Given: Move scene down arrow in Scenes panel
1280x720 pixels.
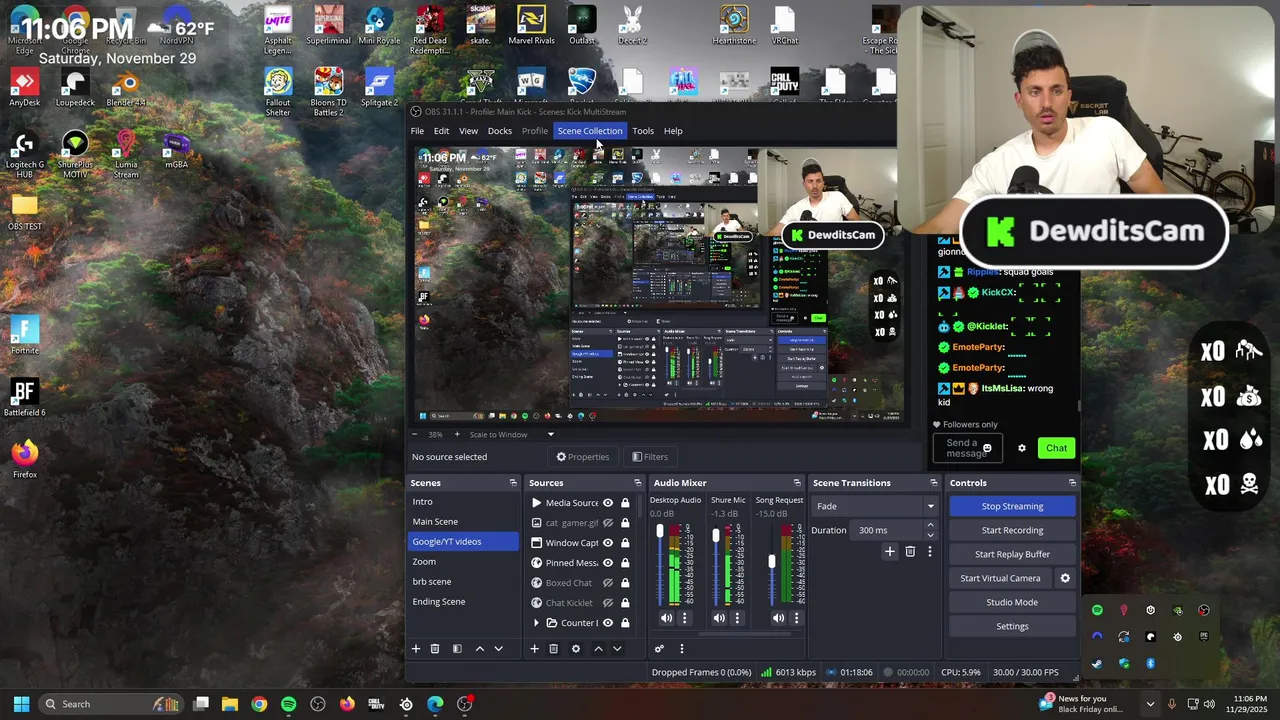Looking at the screenshot, I should tap(498, 649).
